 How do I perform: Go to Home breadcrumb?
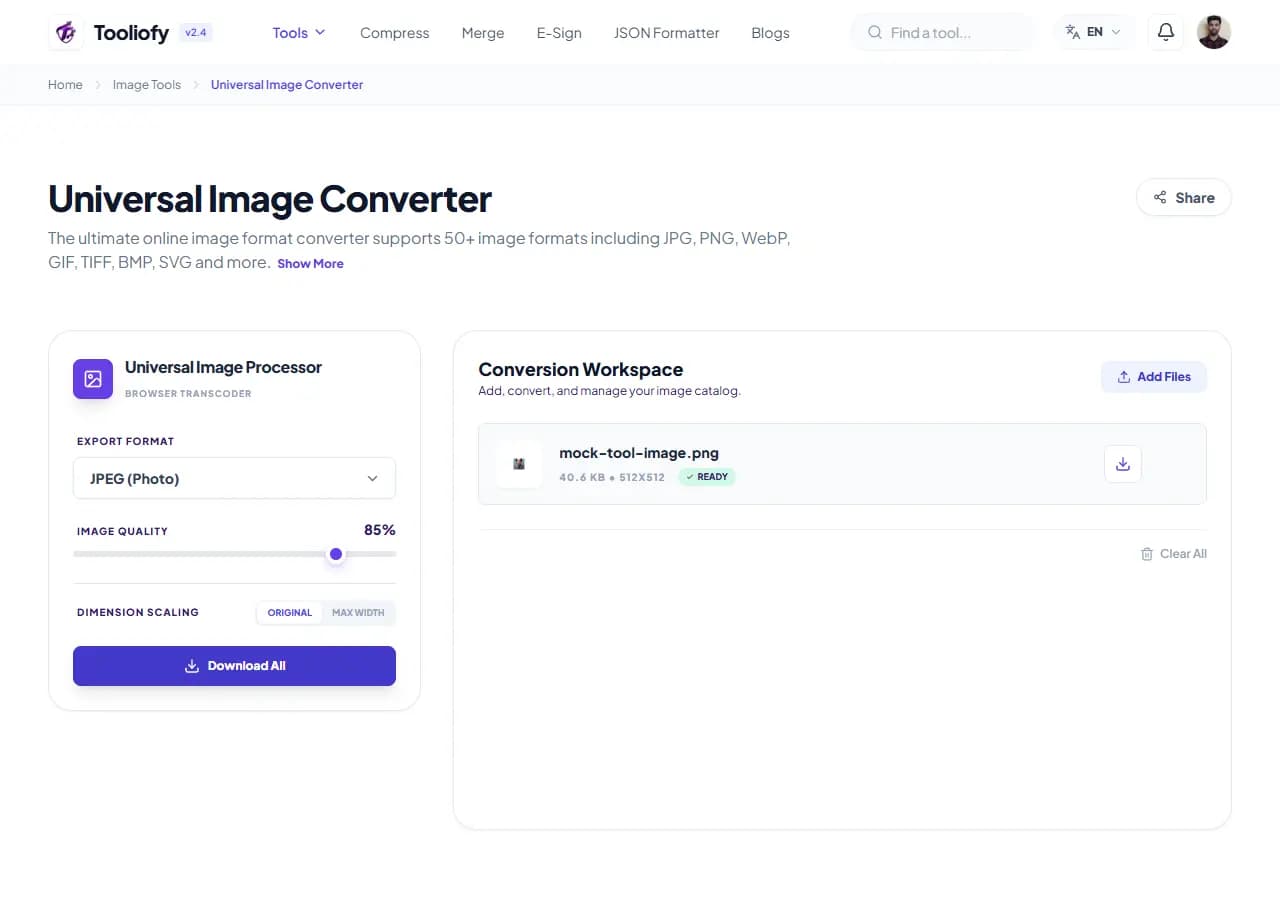pos(65,85)
